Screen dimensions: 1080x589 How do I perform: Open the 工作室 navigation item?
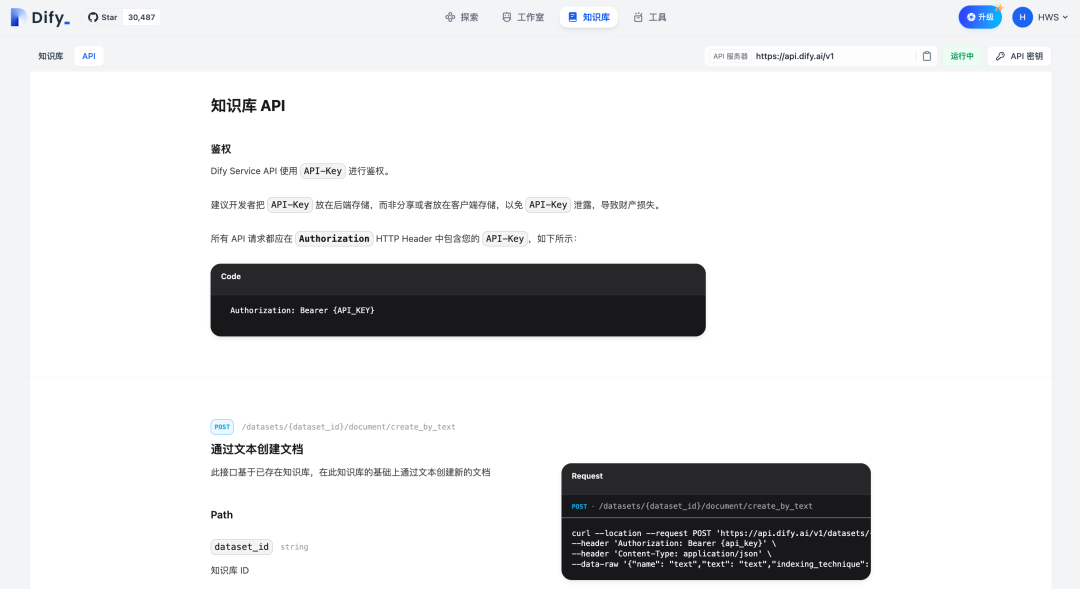523,17
